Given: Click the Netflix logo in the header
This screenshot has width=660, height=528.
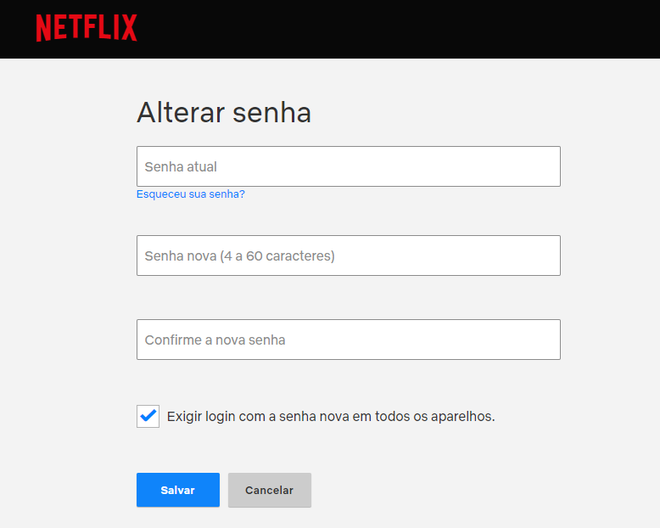Looking at the screenshot, I should click(86, 28).
